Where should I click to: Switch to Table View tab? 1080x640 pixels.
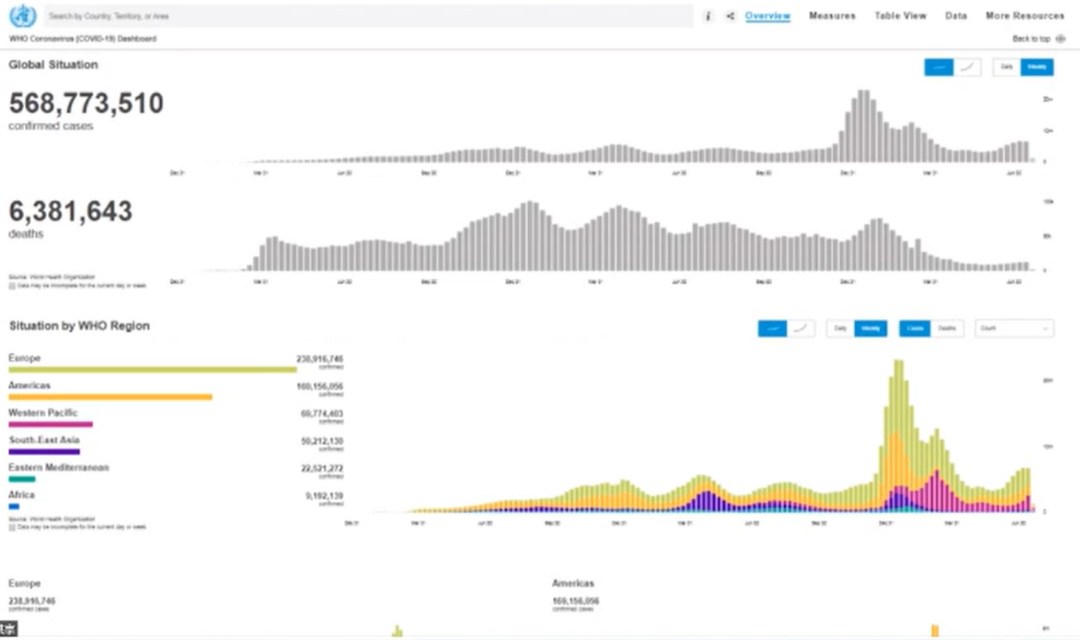coord(900,16)
